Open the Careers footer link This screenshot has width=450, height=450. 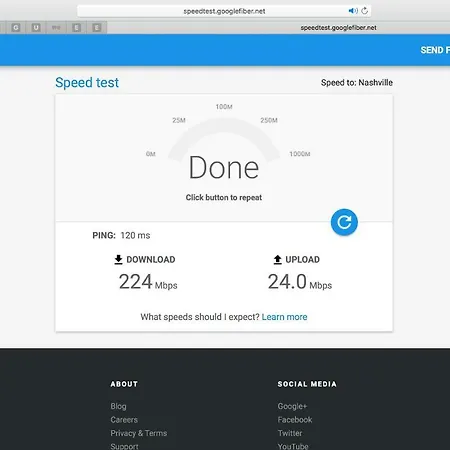[124, 420]
